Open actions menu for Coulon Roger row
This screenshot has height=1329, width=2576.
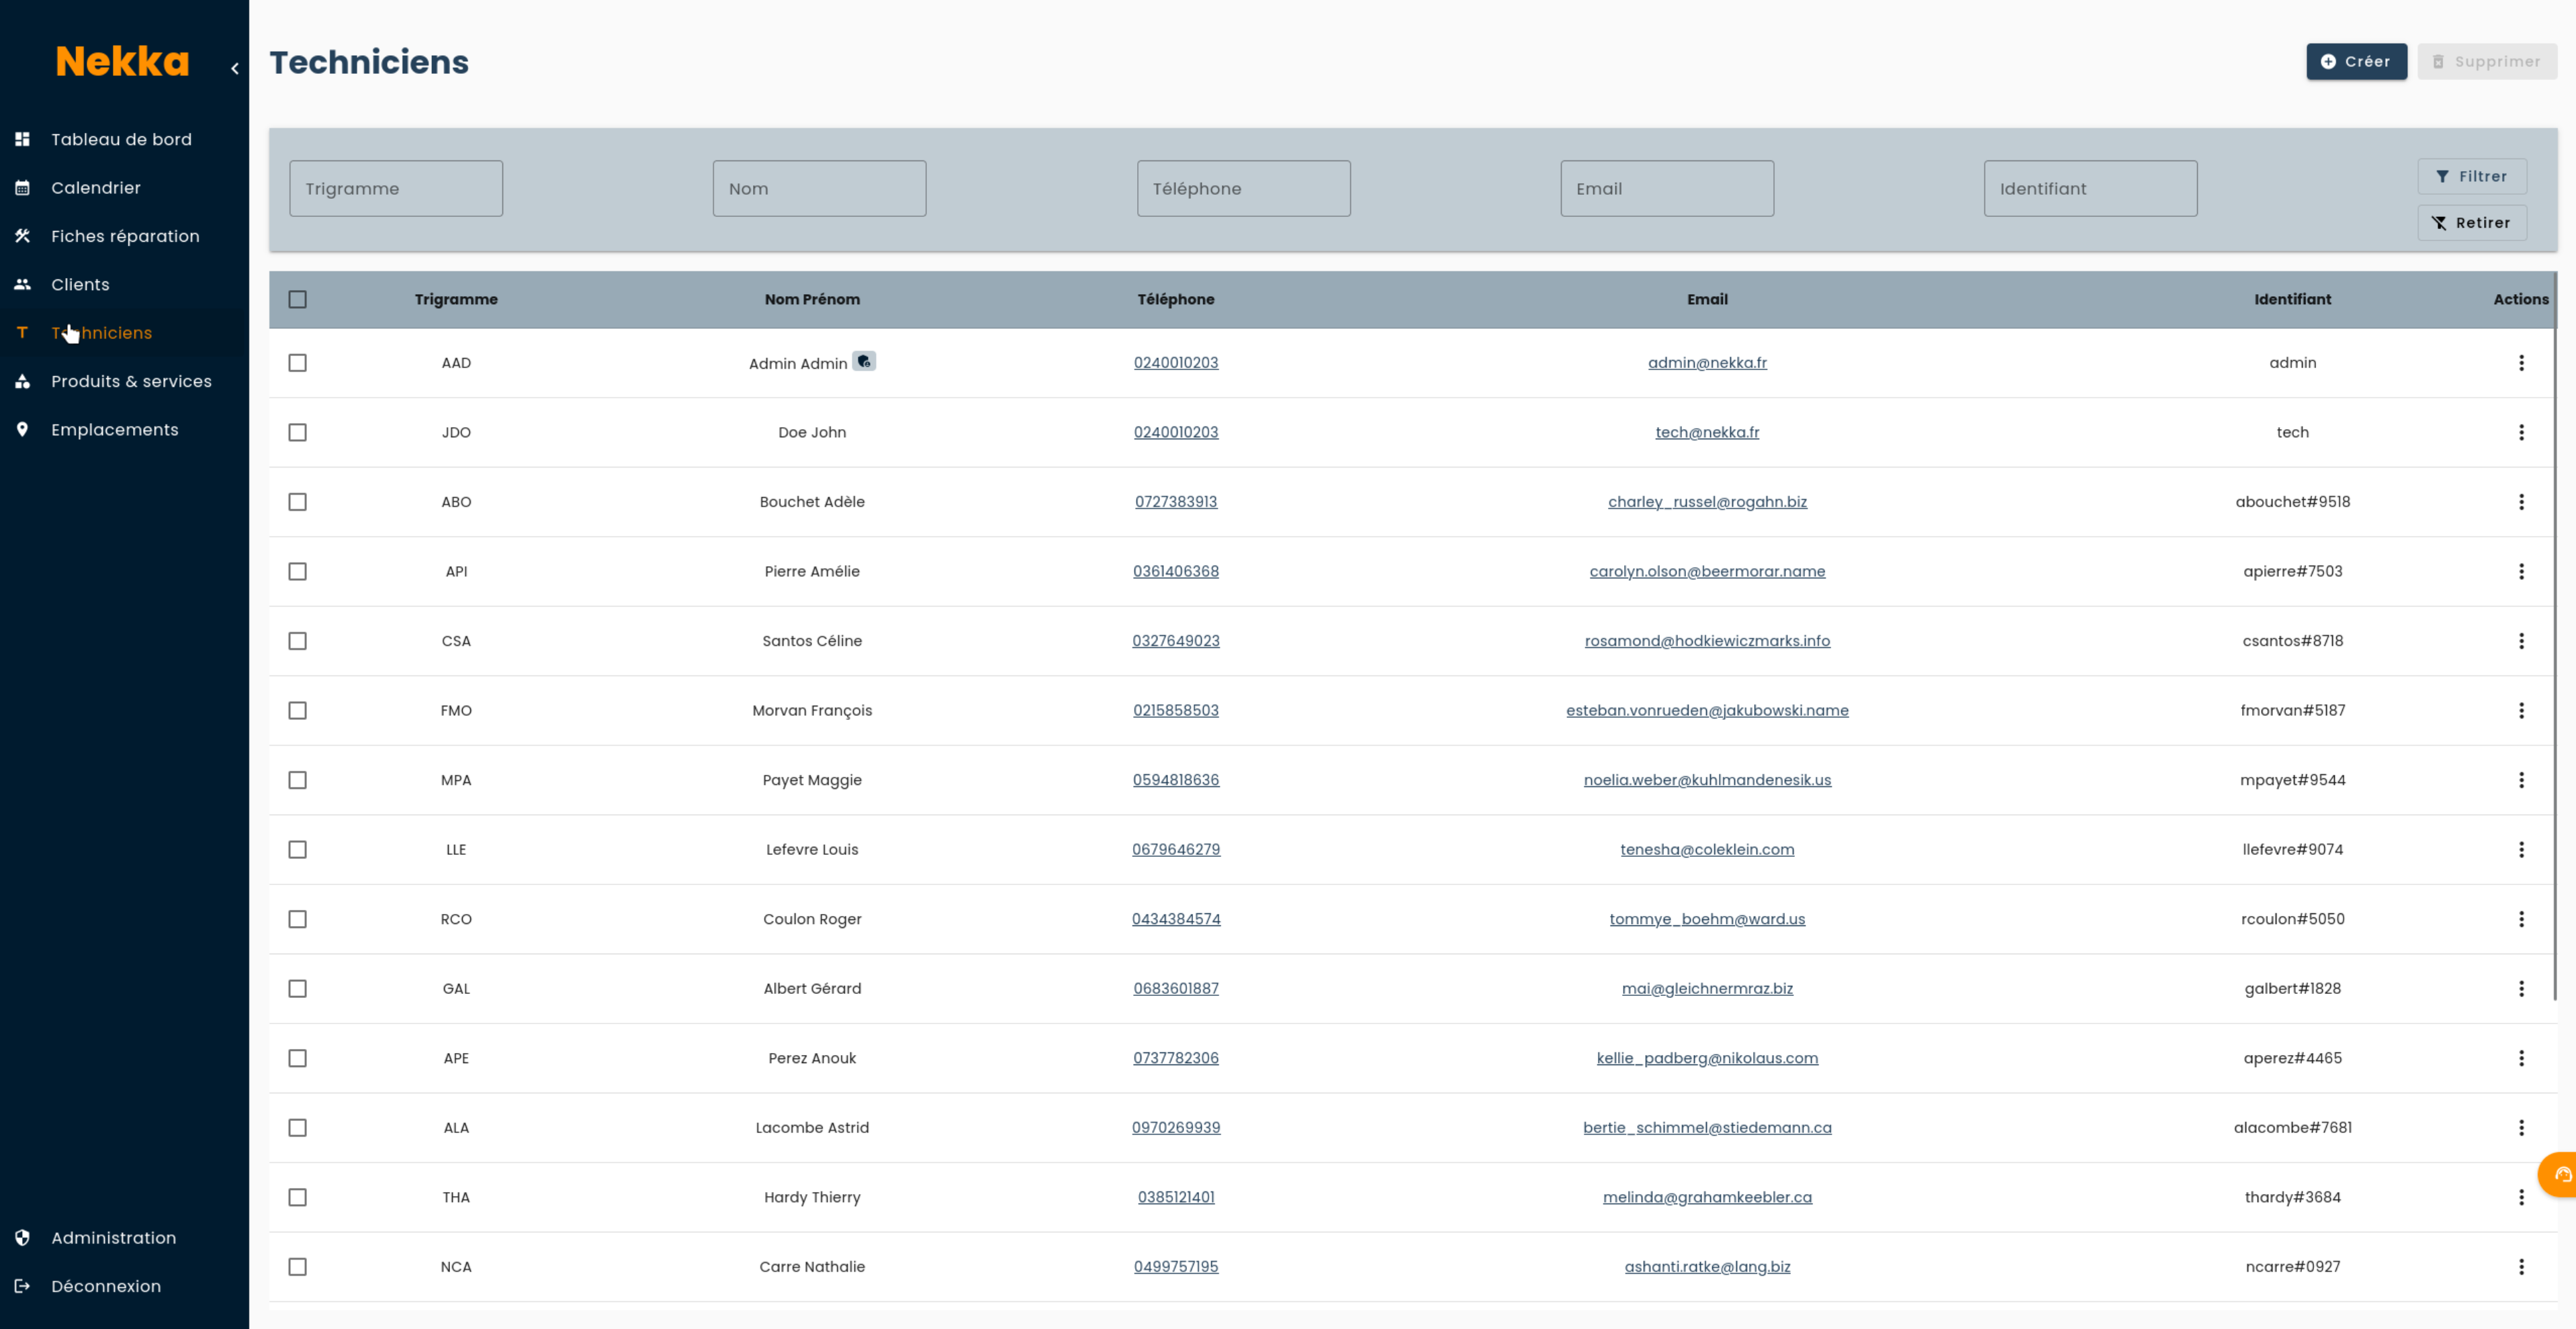(2521, 919)
